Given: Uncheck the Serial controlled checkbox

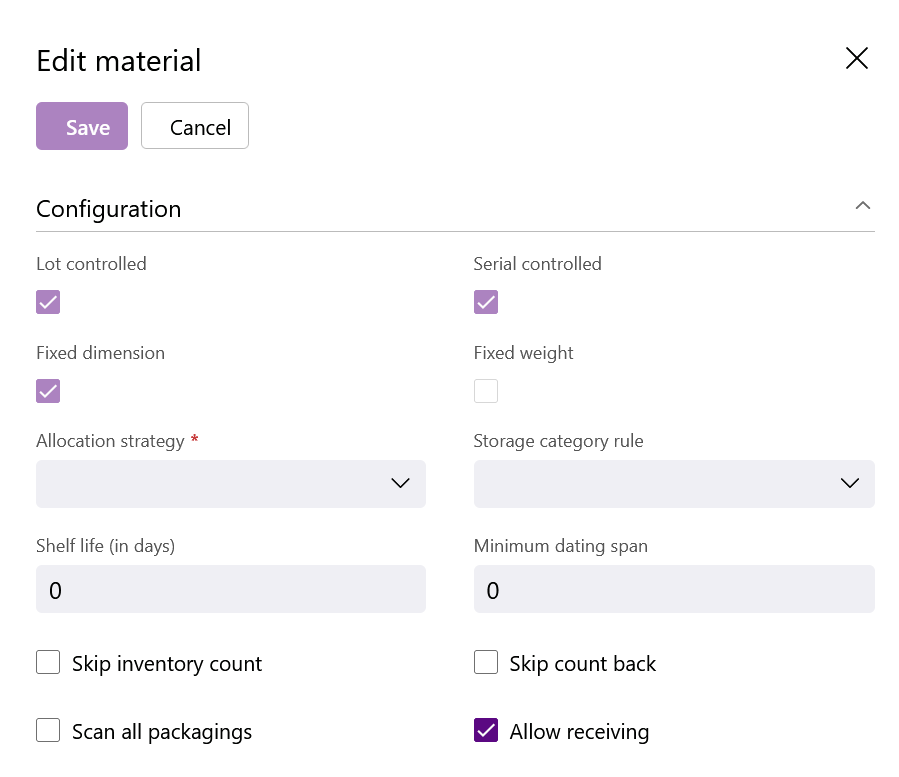Looking at the screenshot, I should click(486, 302).
